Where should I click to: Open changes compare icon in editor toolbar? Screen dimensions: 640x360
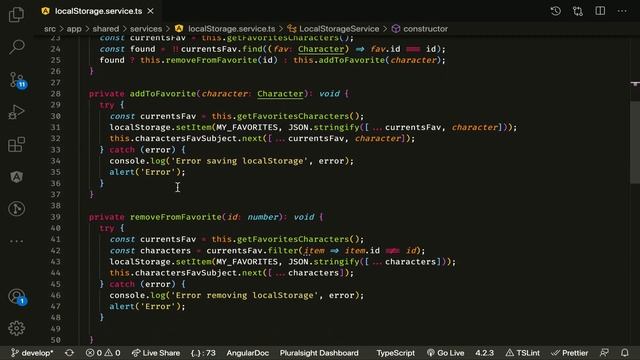[x=578, y=11]
